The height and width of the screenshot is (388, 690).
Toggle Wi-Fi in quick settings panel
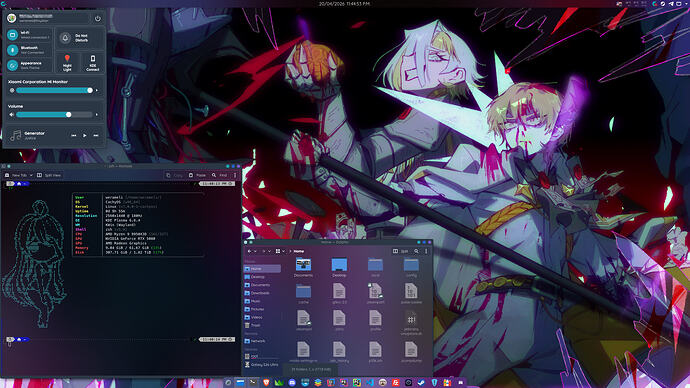click(12, 35)
